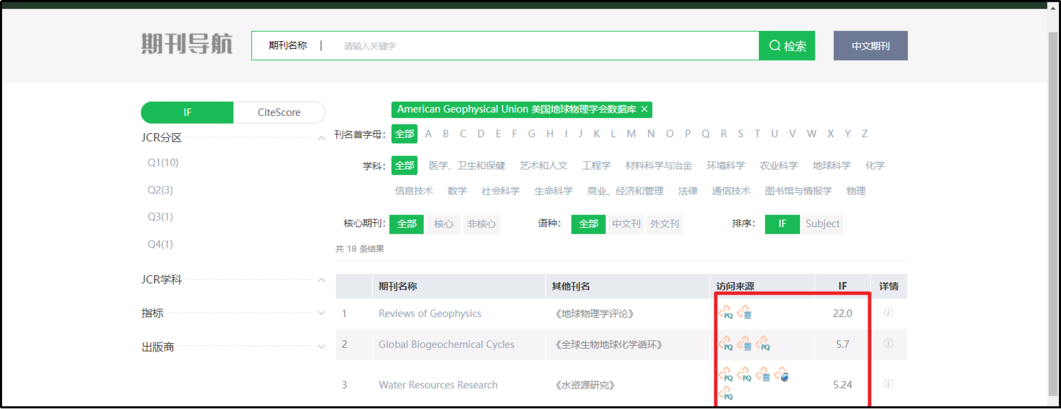Filter by Q2(3) quartile

click(160, 190)
